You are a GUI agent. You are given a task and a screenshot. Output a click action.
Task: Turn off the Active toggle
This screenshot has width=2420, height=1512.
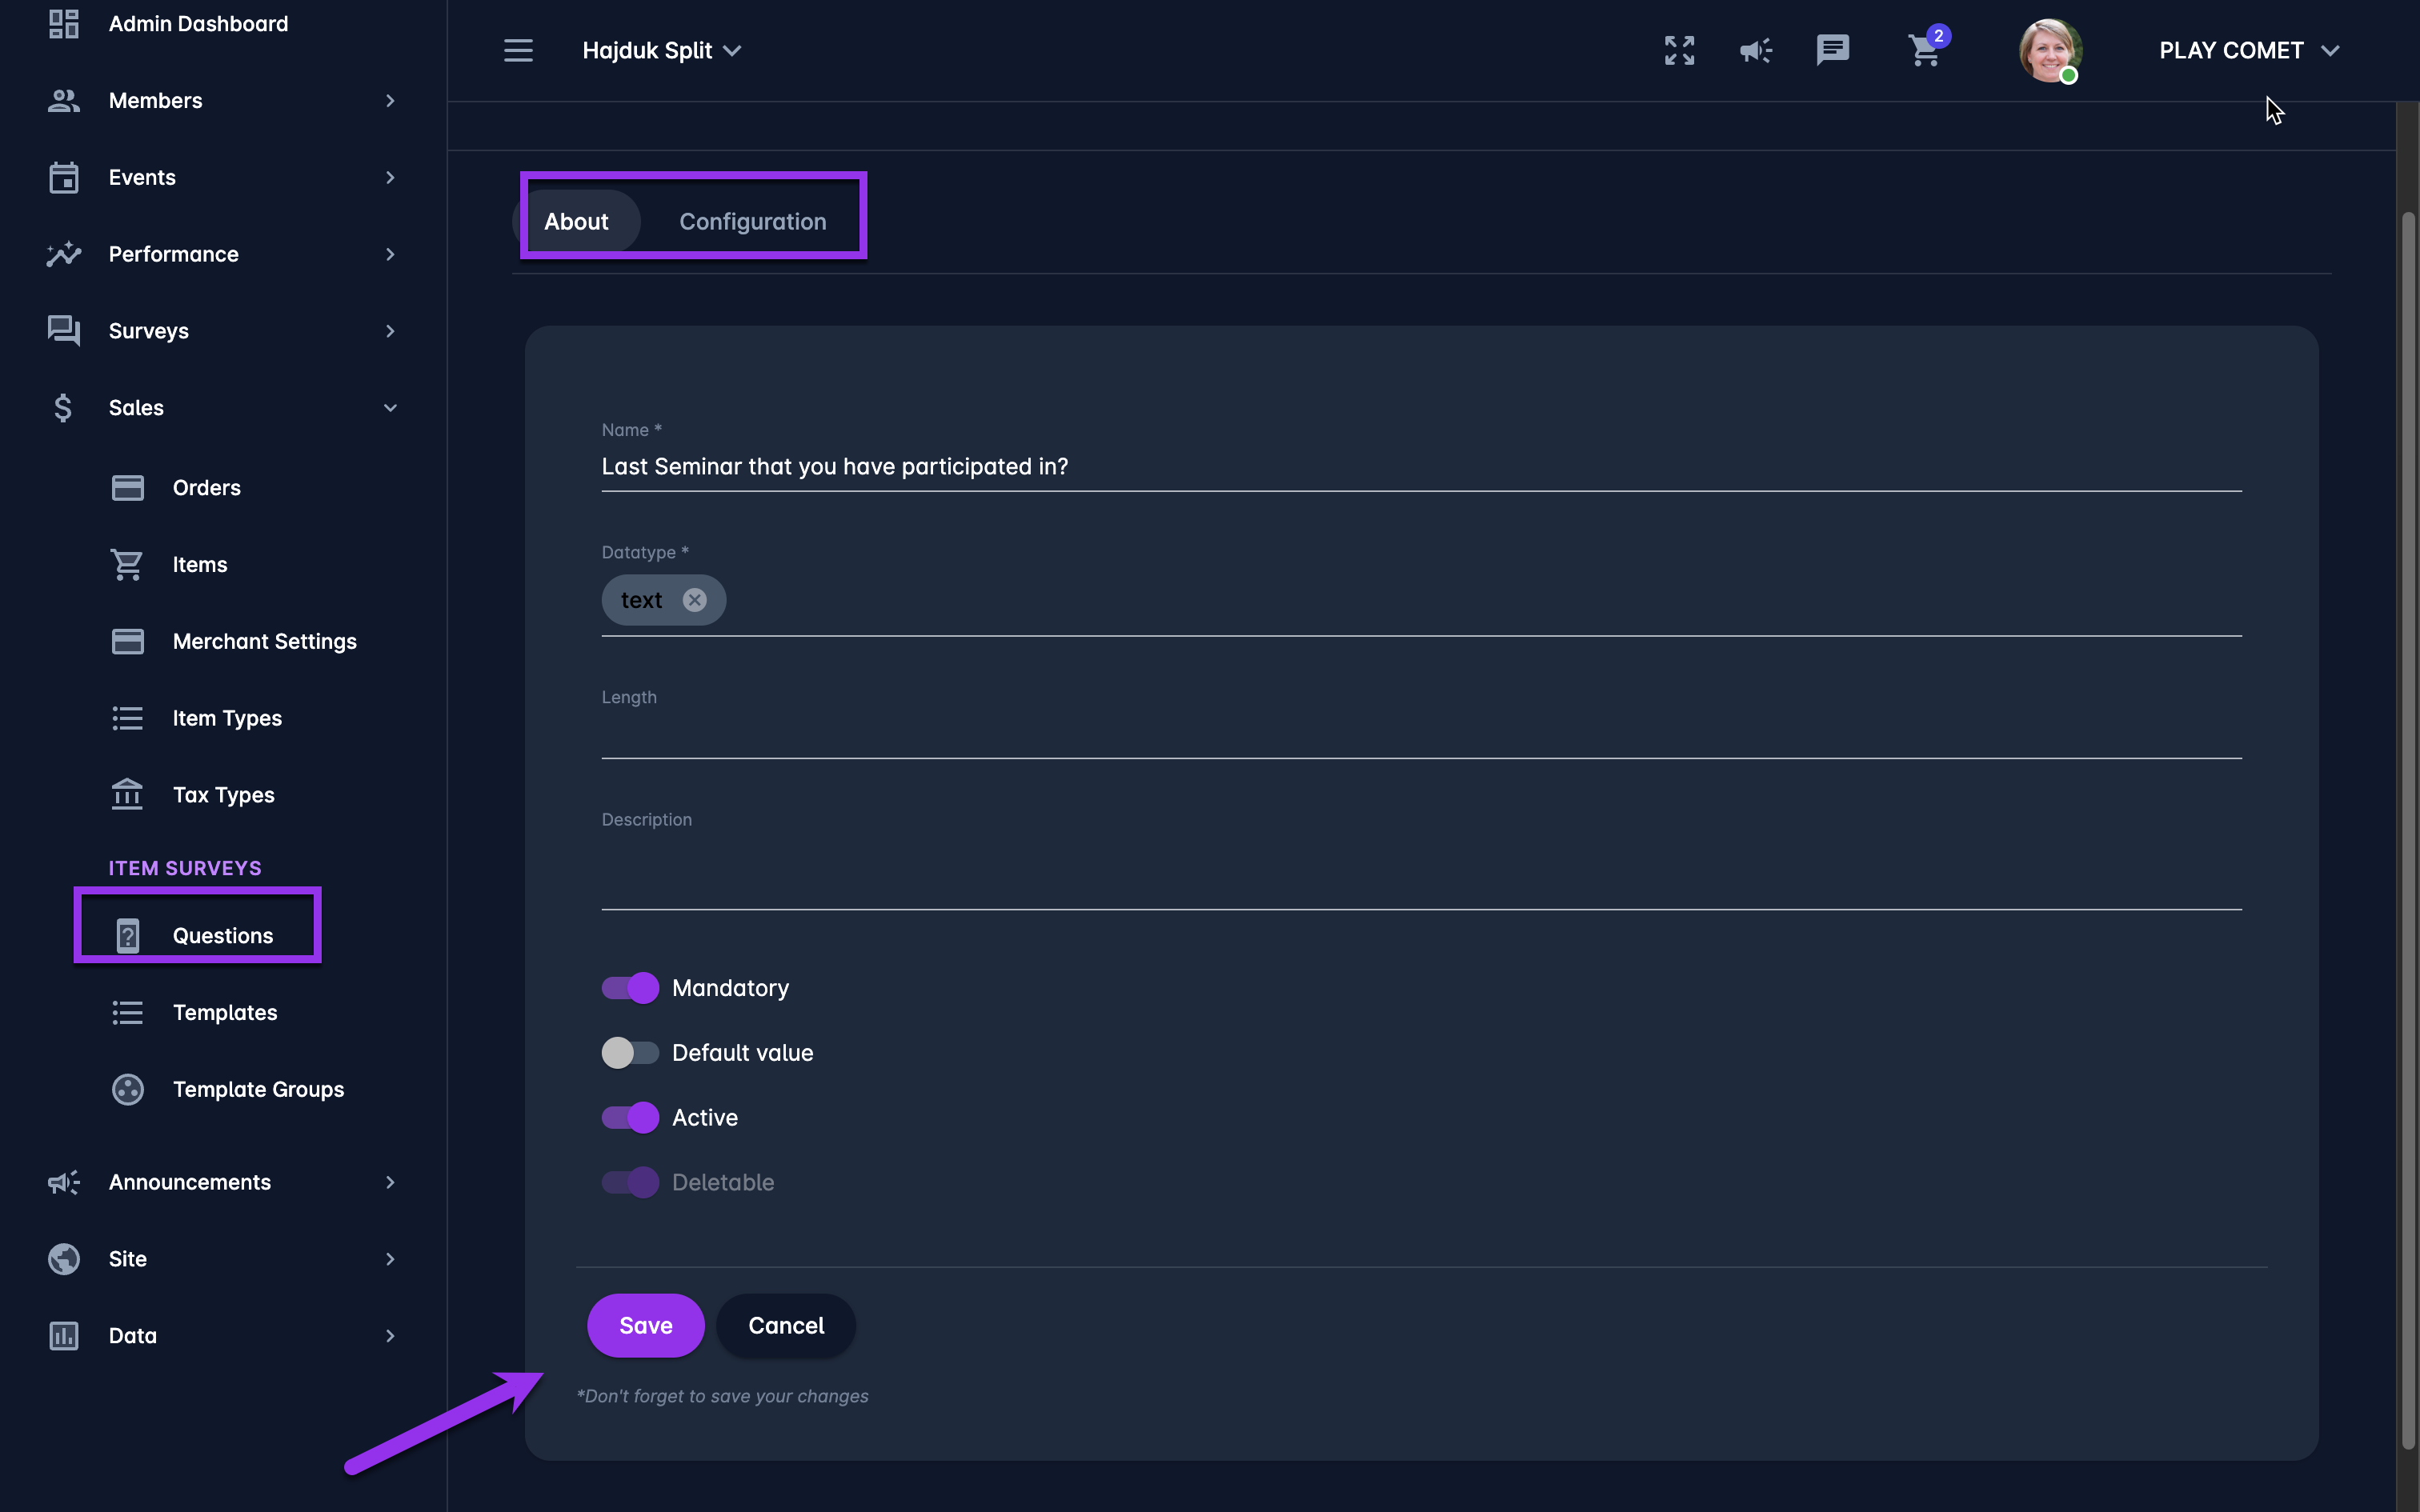tap(630, 1117)
